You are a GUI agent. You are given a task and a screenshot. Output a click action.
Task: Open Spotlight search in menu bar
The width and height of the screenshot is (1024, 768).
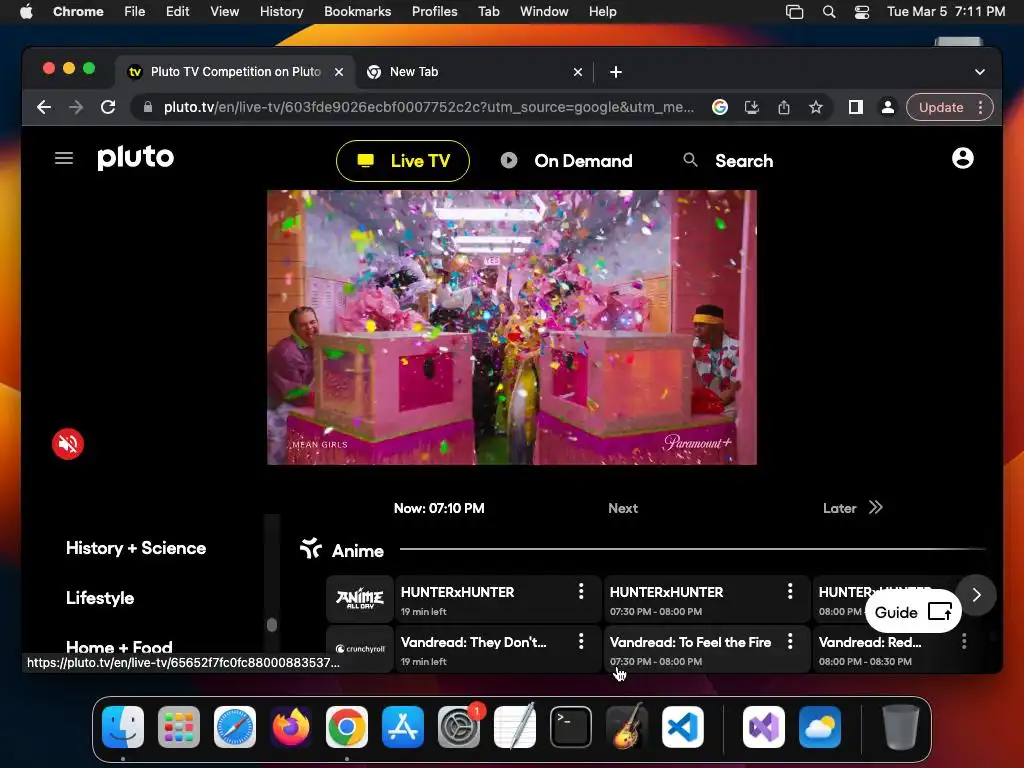pyautogui.click(x=829, y=11)
